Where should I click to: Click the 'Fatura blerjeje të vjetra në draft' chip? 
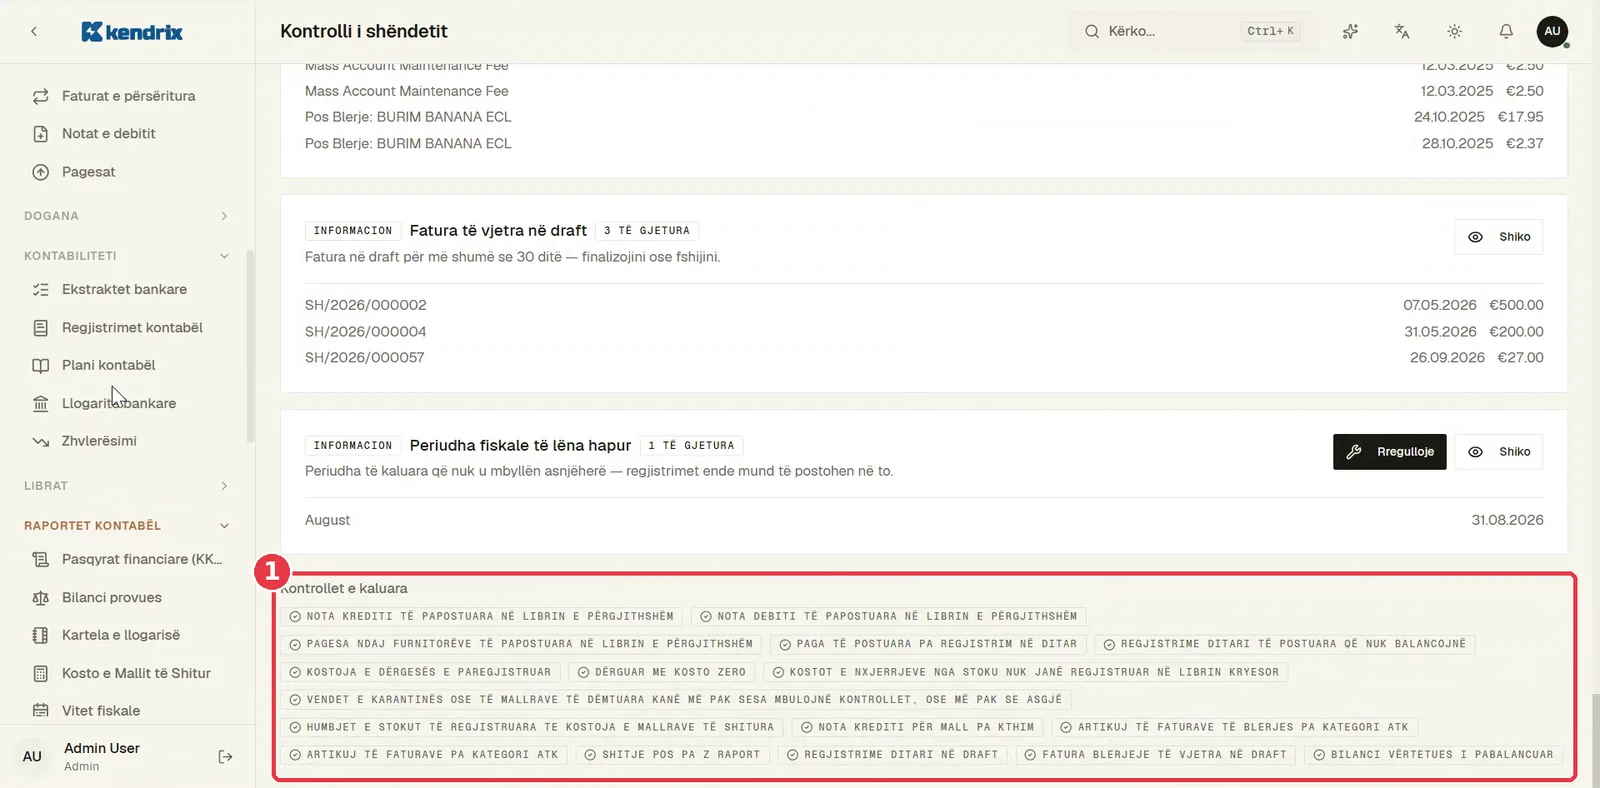1155,755
